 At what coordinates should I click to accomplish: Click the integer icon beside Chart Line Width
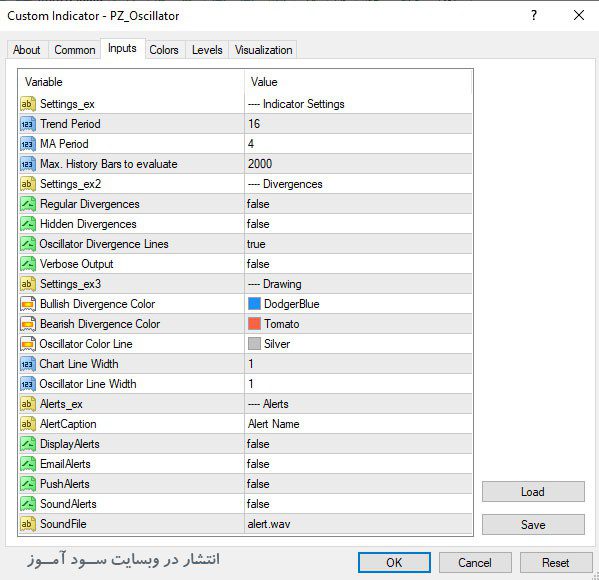click(x=28, y=364)
